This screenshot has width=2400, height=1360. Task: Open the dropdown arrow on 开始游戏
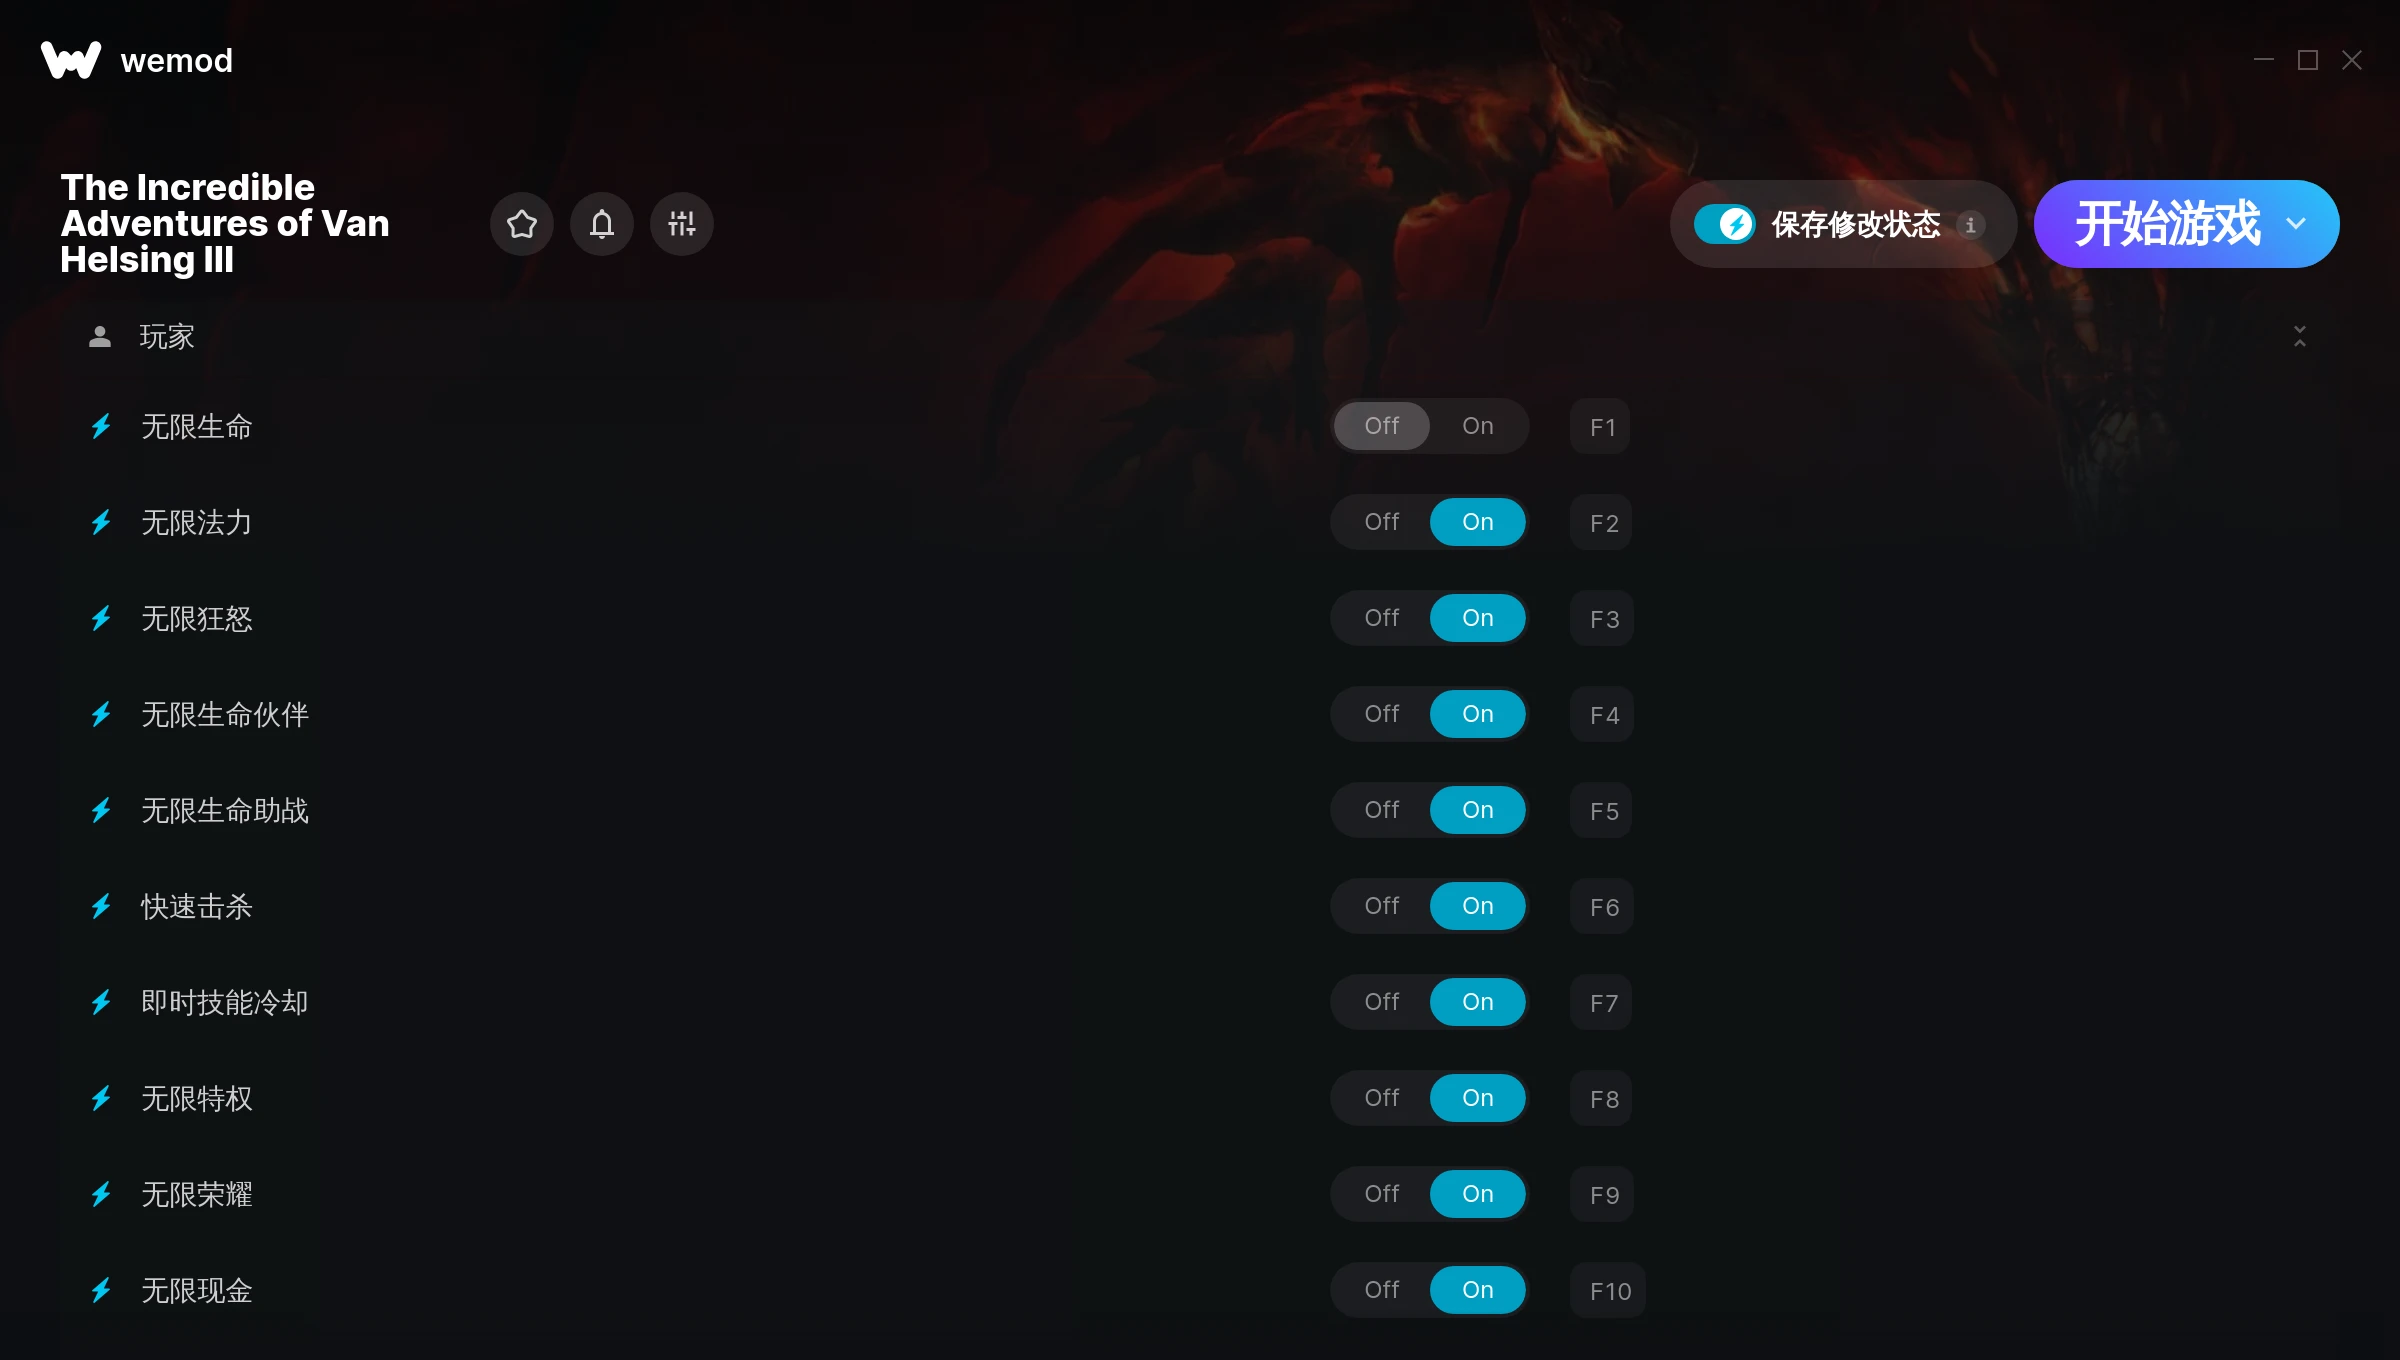(x=2296, y=224)
